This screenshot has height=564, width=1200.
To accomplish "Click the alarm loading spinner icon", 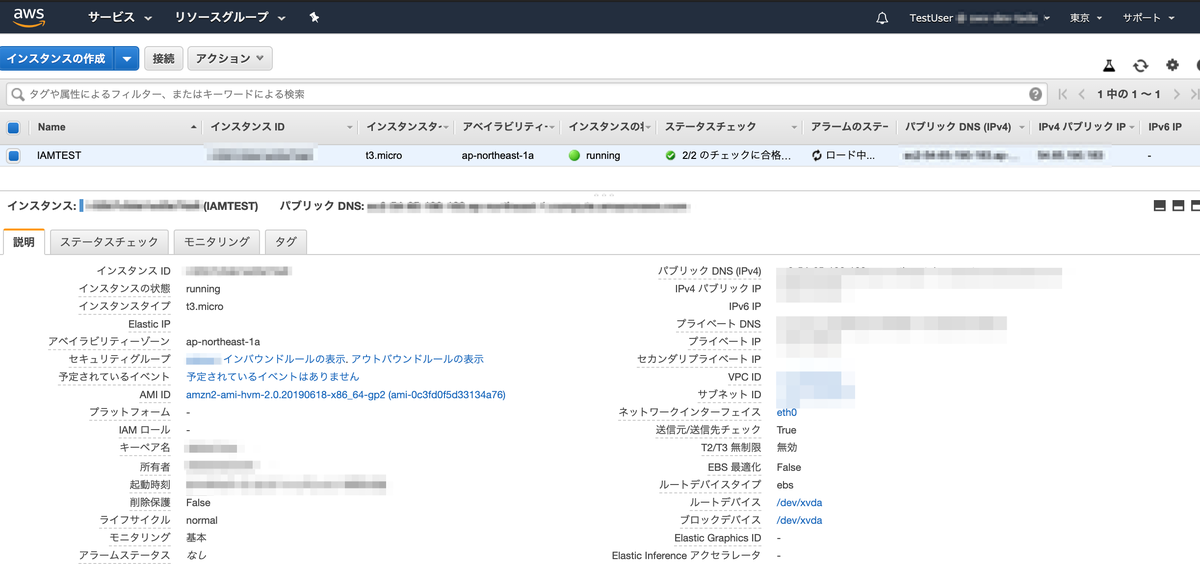I will 817,156.
